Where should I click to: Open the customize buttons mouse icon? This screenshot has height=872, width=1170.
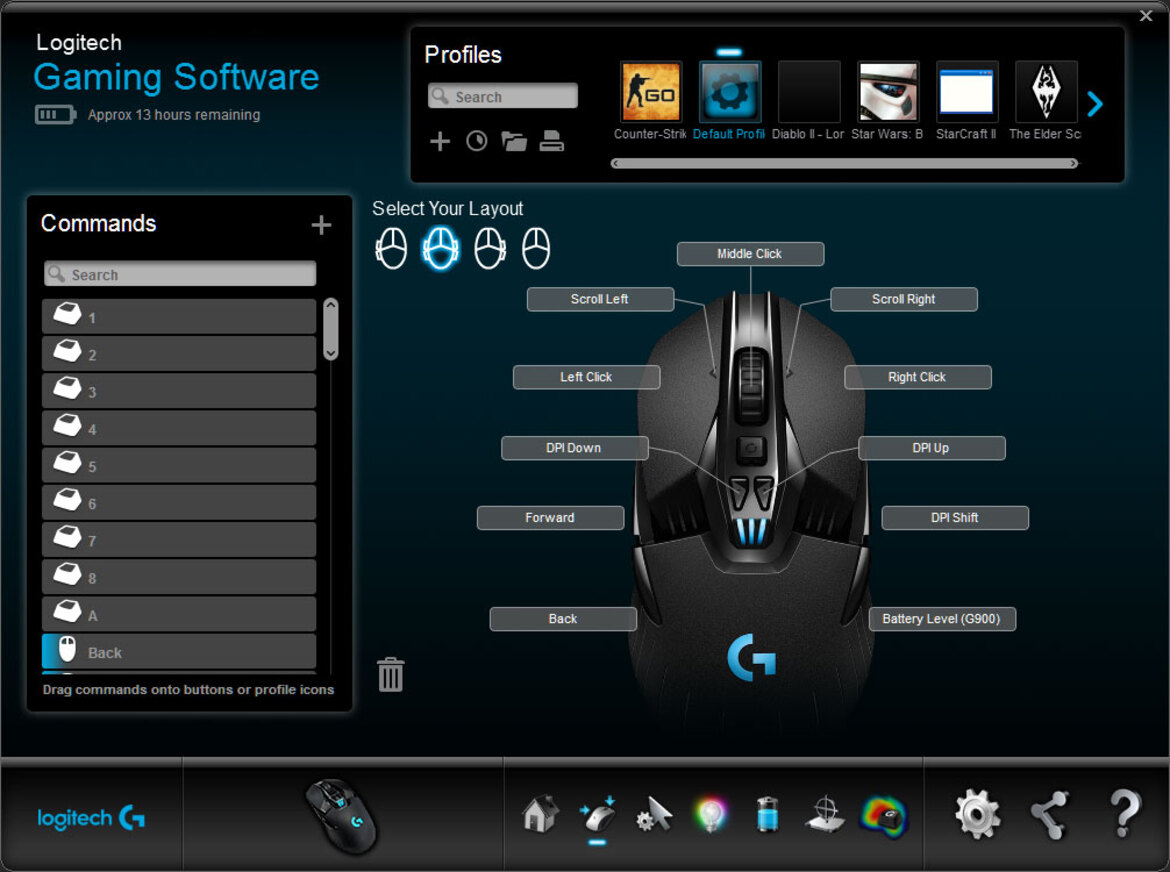pos(598,814)
